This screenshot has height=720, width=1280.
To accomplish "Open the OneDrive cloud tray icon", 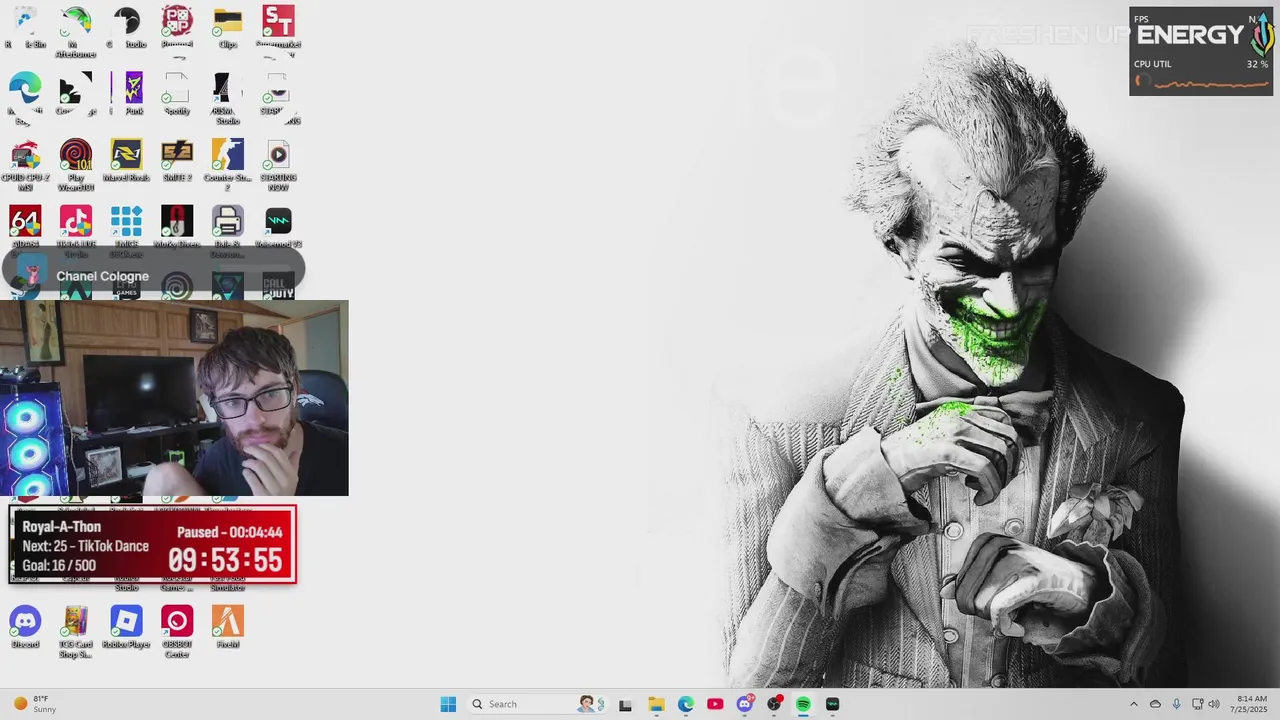I will [x=1155, y=704].
